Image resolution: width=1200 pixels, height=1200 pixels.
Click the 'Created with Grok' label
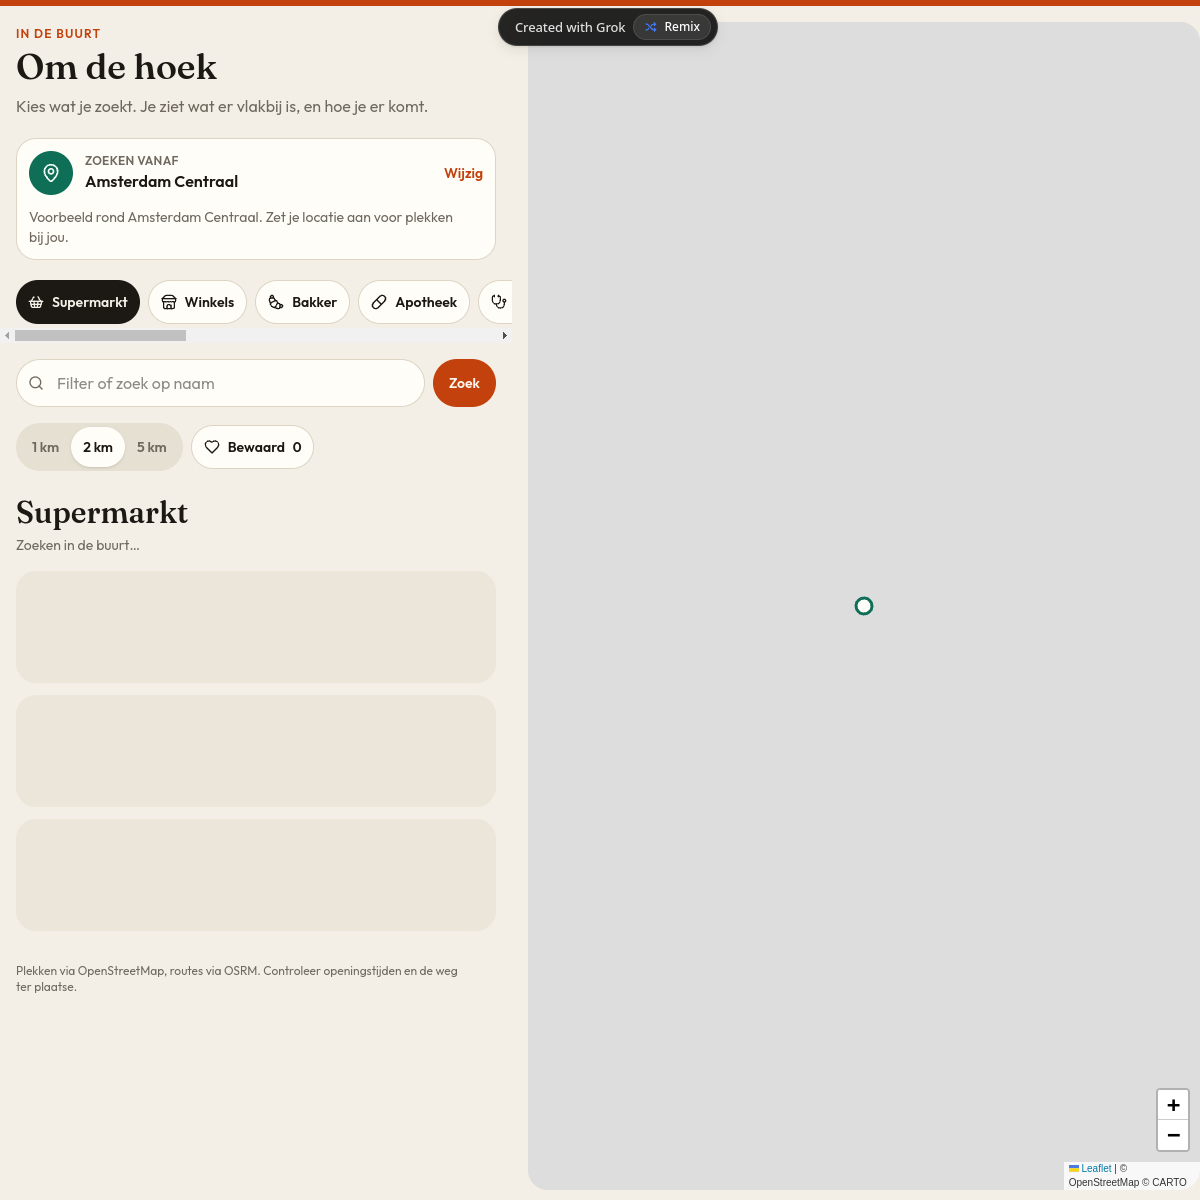[x=570, y=27]
